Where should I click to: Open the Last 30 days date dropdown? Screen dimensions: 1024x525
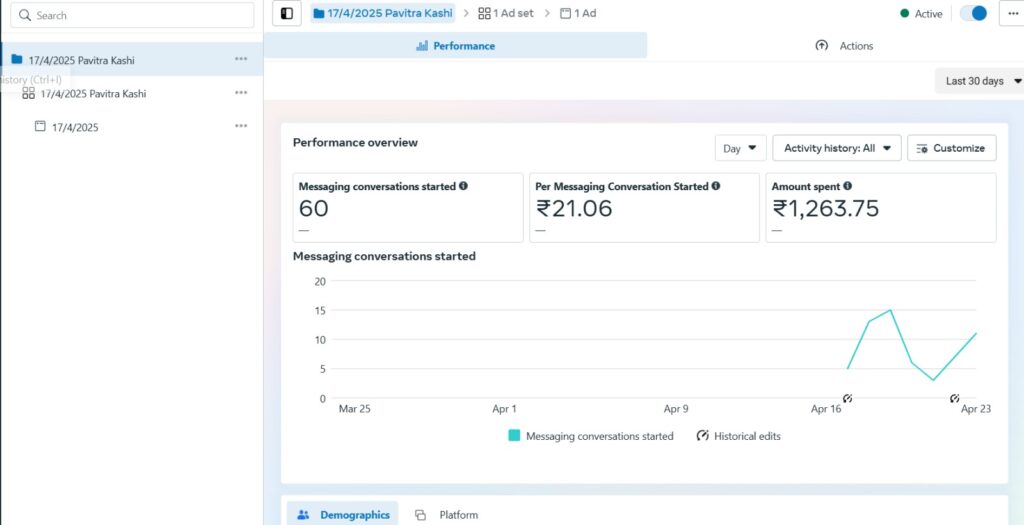(980, 81)
